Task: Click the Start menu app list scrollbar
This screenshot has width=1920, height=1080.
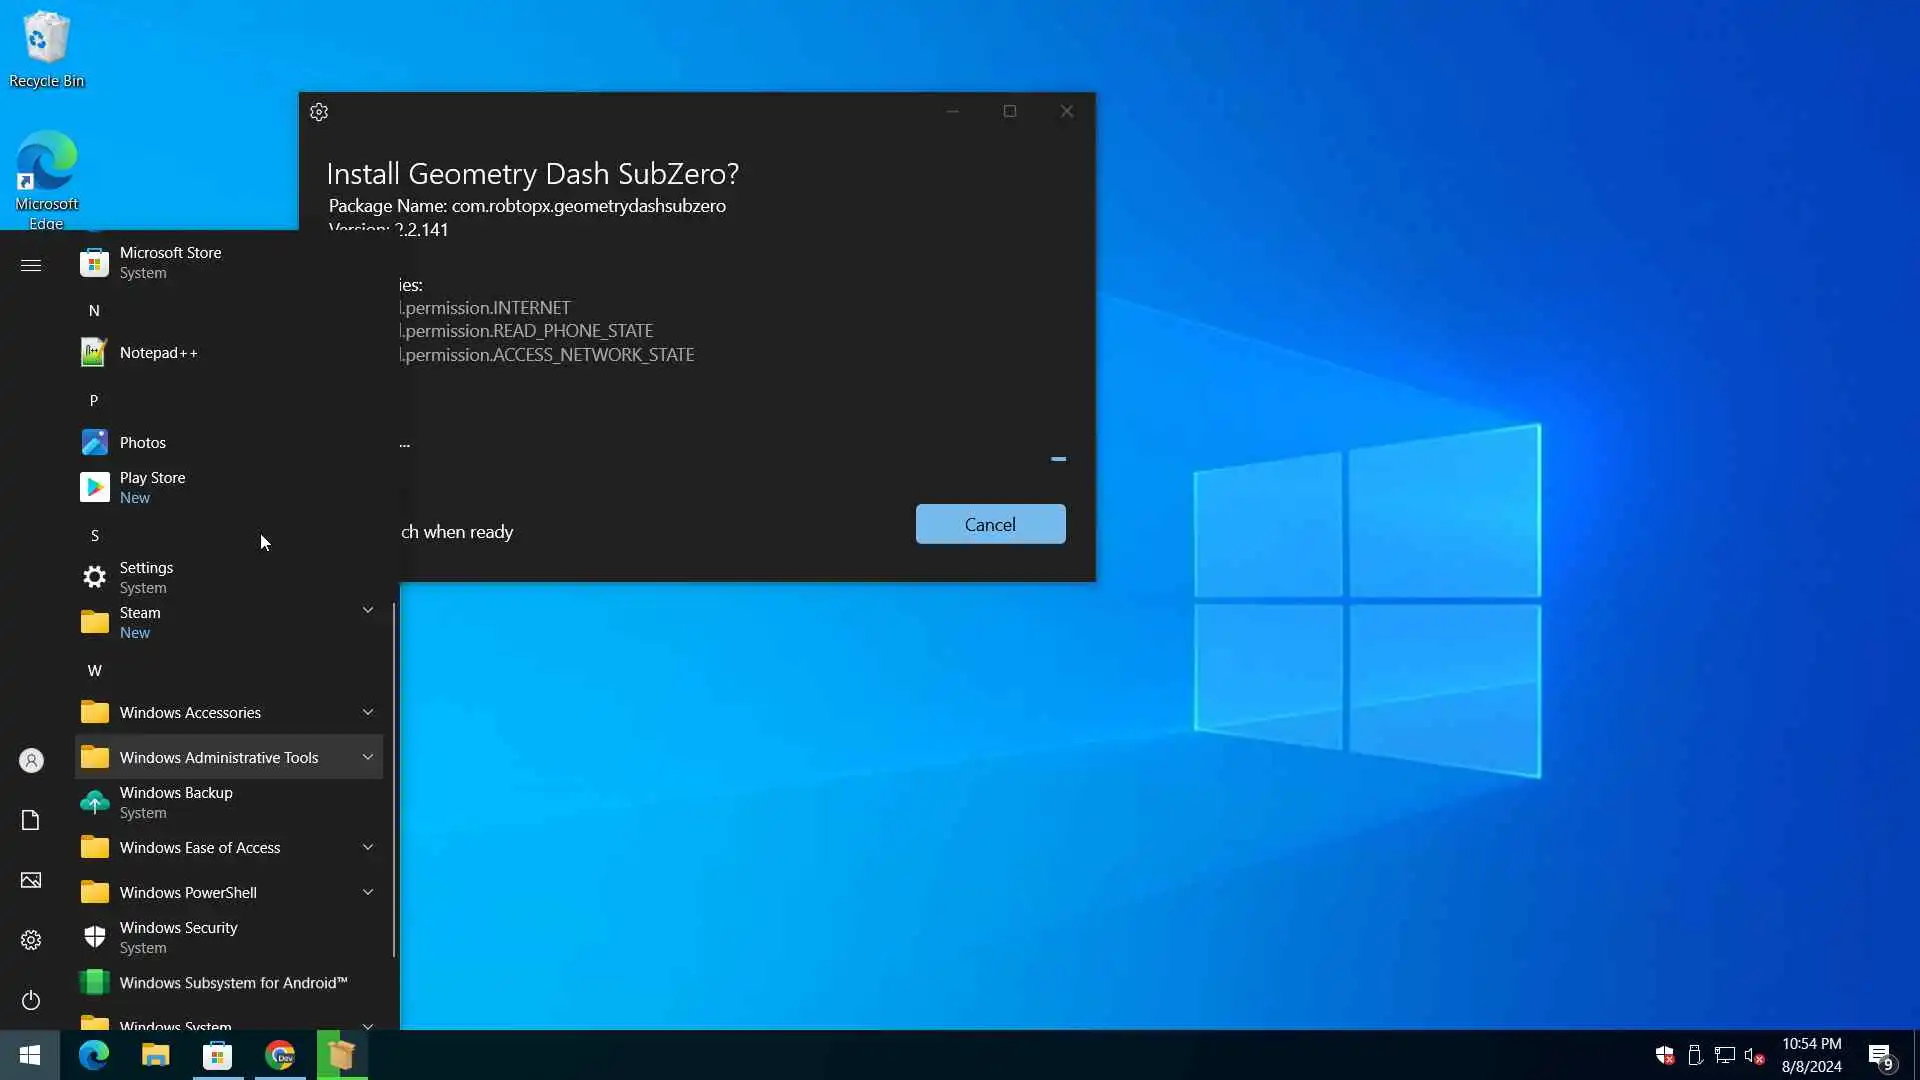Action: 394,780
